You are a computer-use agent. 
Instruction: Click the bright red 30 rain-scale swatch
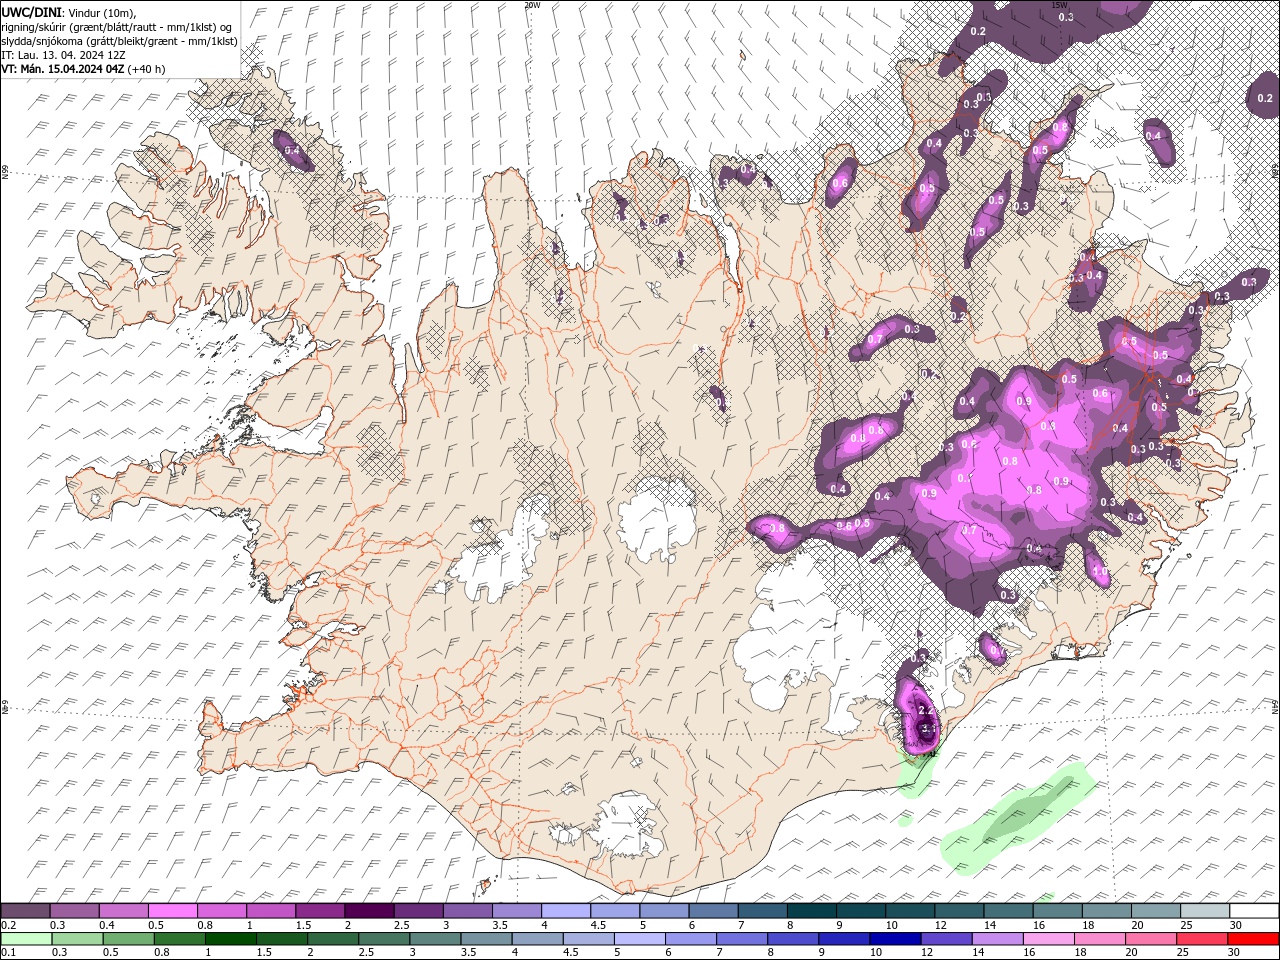pyautogui.click(x=1252, y=939)
